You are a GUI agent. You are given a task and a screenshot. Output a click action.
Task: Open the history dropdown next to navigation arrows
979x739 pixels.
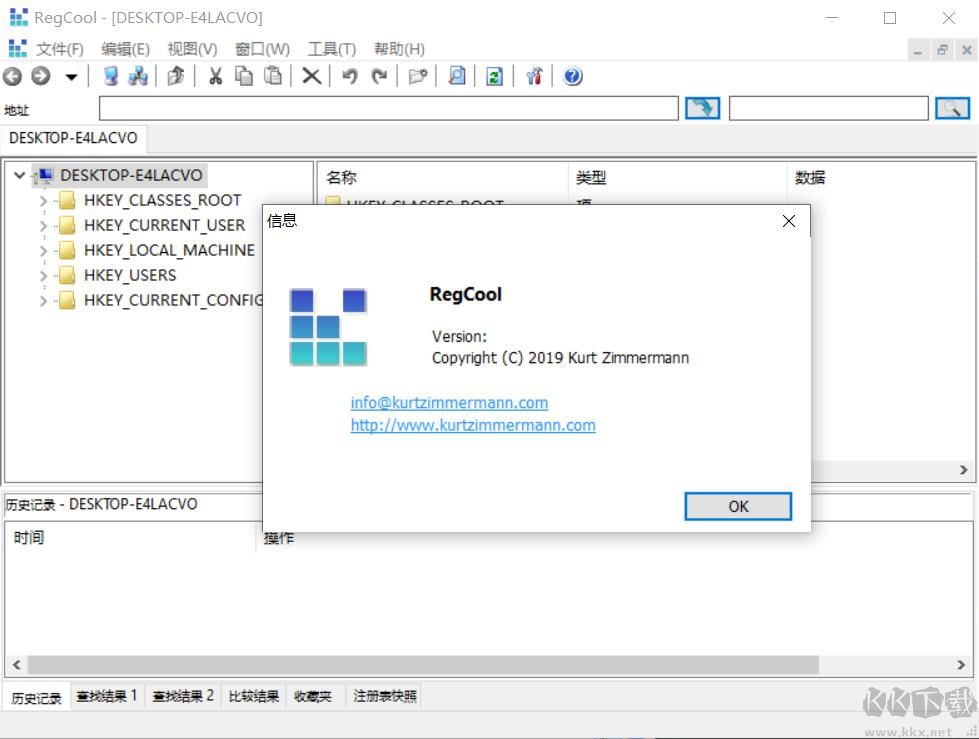click(72, 76)
